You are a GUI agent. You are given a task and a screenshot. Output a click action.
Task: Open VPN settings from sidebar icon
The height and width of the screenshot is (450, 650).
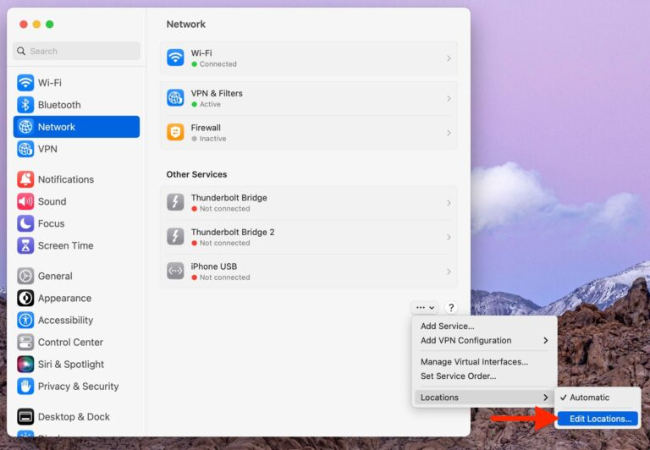click(25, 149)
